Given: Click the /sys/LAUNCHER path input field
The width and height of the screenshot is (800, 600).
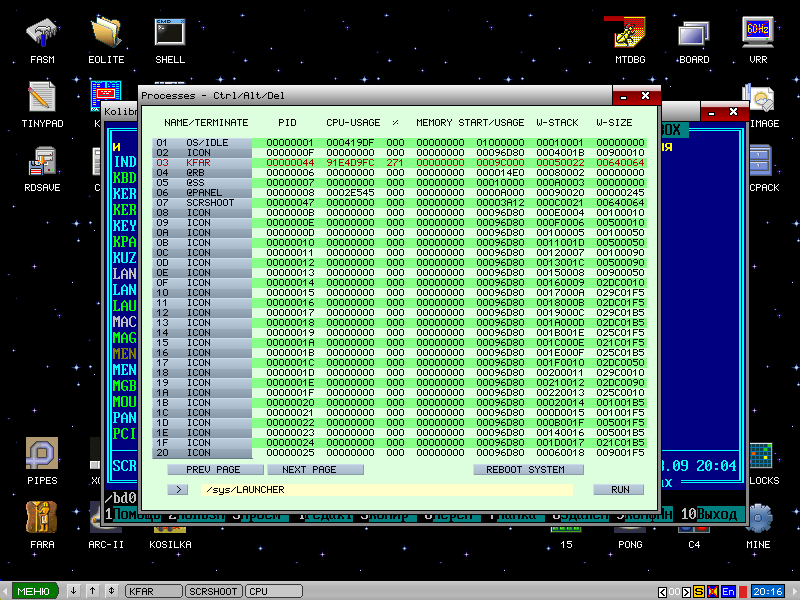Looking at the screenshot, I should pyautogui.click(x=385, y=490).
